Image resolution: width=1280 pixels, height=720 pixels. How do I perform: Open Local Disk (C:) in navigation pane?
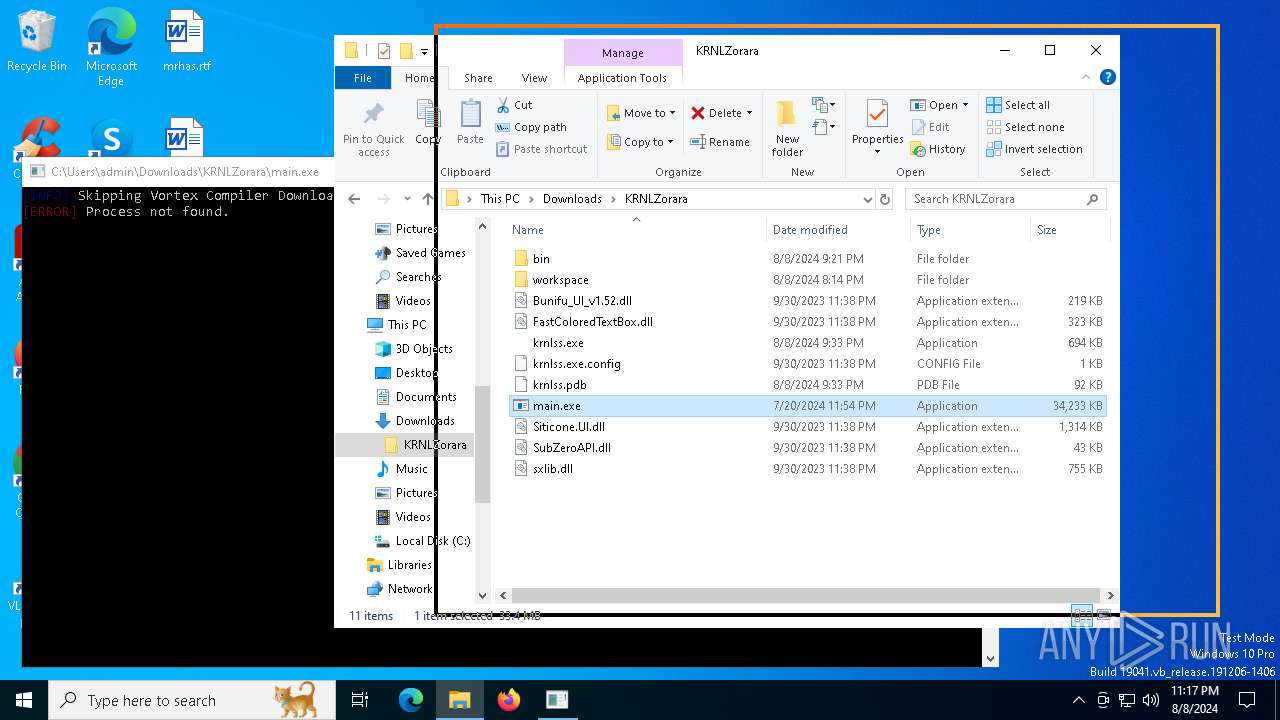tap(422, 541)
